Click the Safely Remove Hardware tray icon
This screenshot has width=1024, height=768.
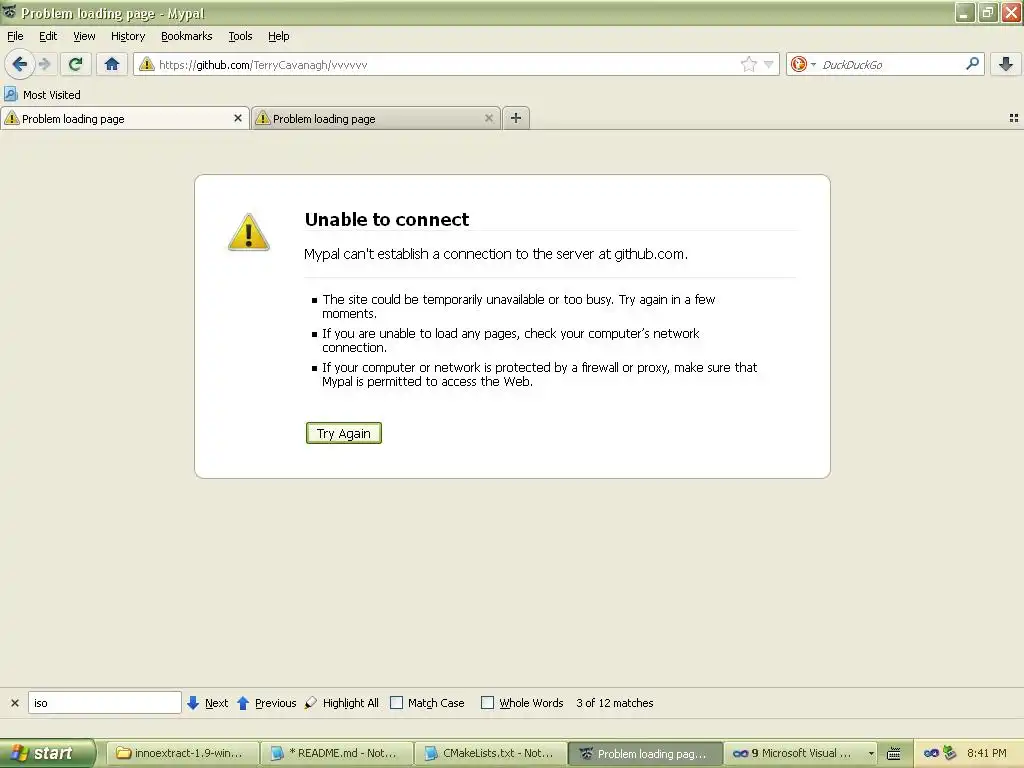950,753
